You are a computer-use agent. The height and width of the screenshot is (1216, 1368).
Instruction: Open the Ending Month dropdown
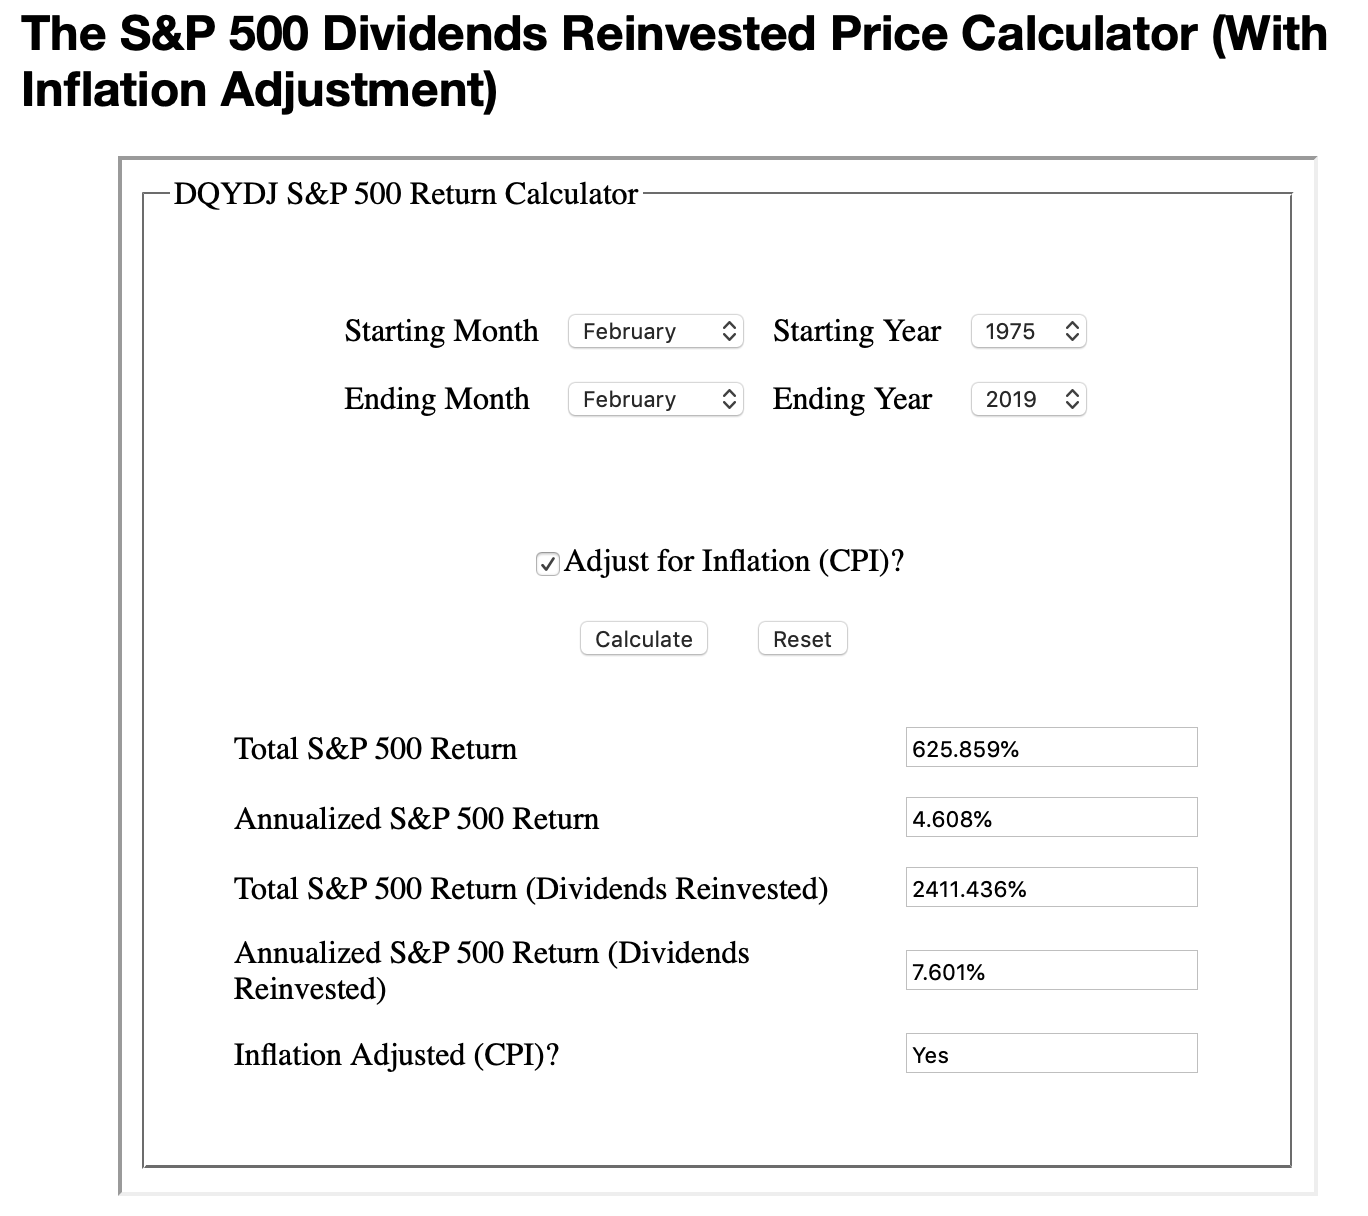[655, 399]
